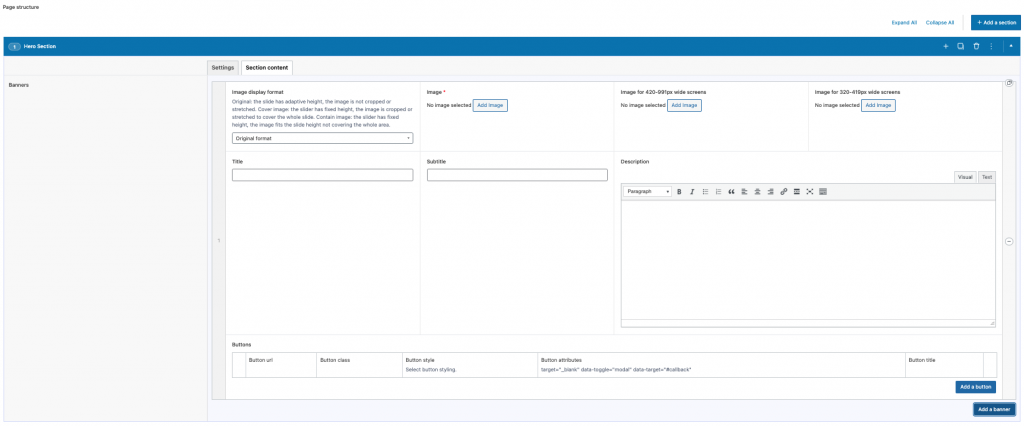Remove banner row with minus circle icon

coord(1009,241)
